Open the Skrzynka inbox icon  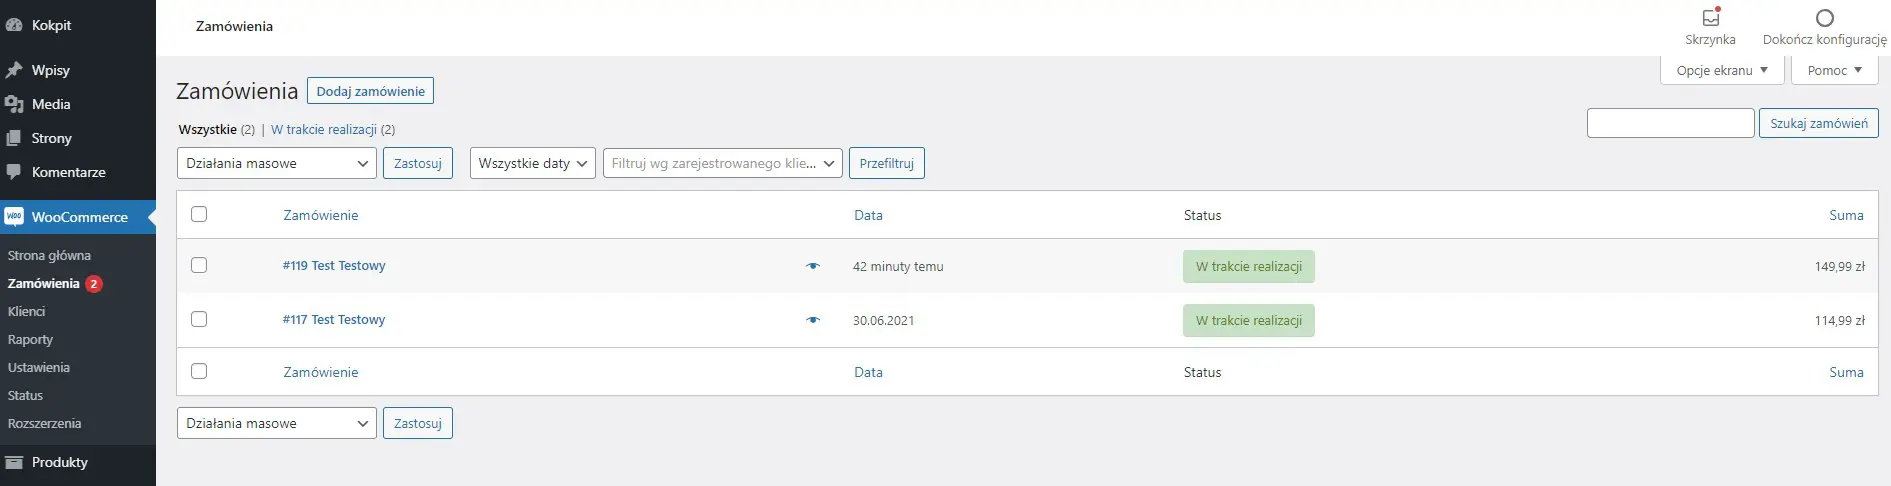1710,18
